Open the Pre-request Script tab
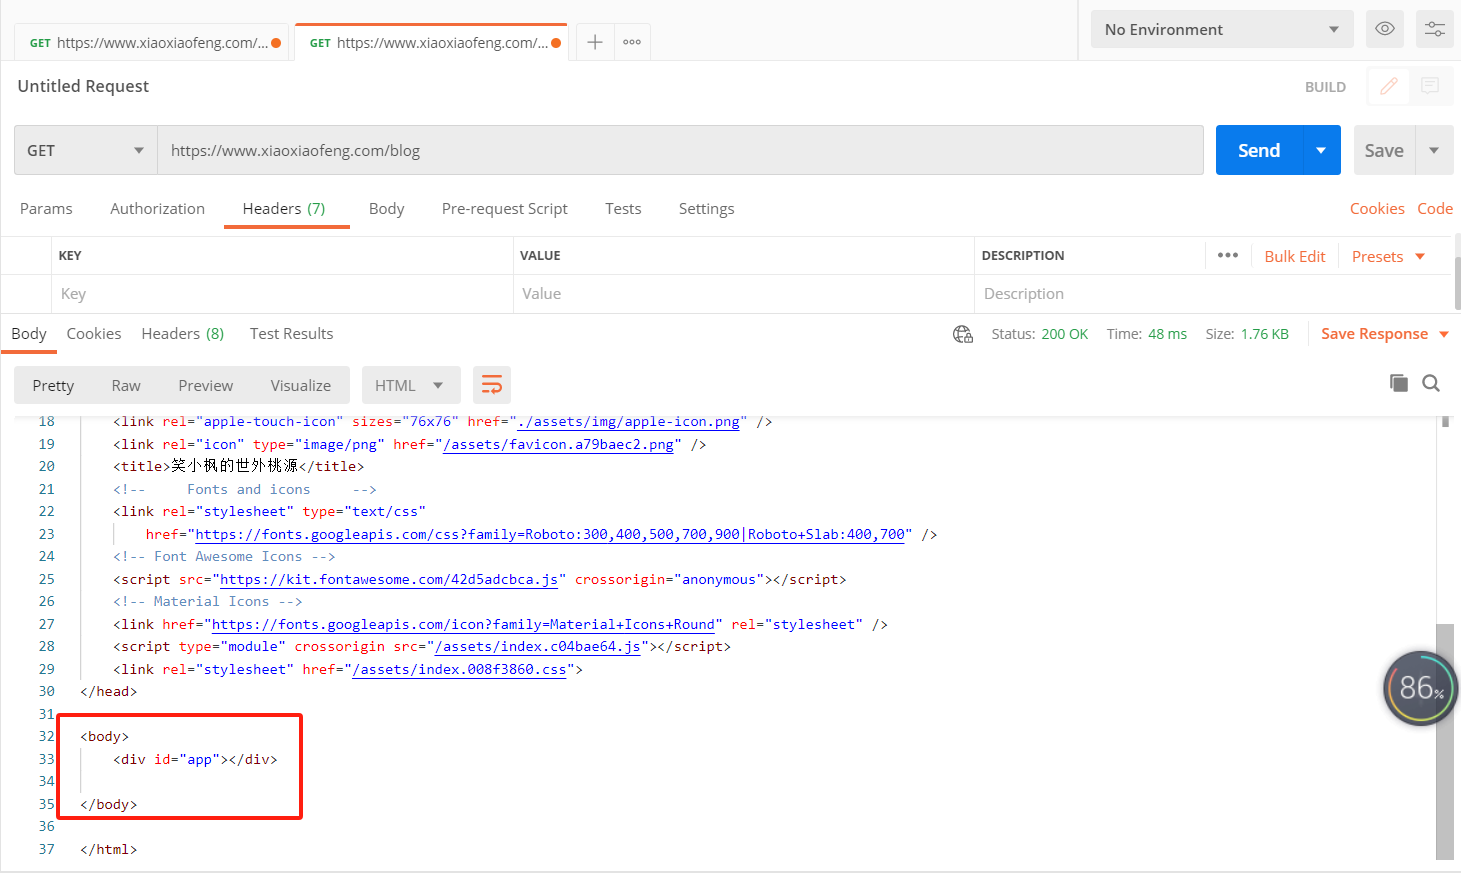Screen dimensions: 1461x876 (504, 208)
